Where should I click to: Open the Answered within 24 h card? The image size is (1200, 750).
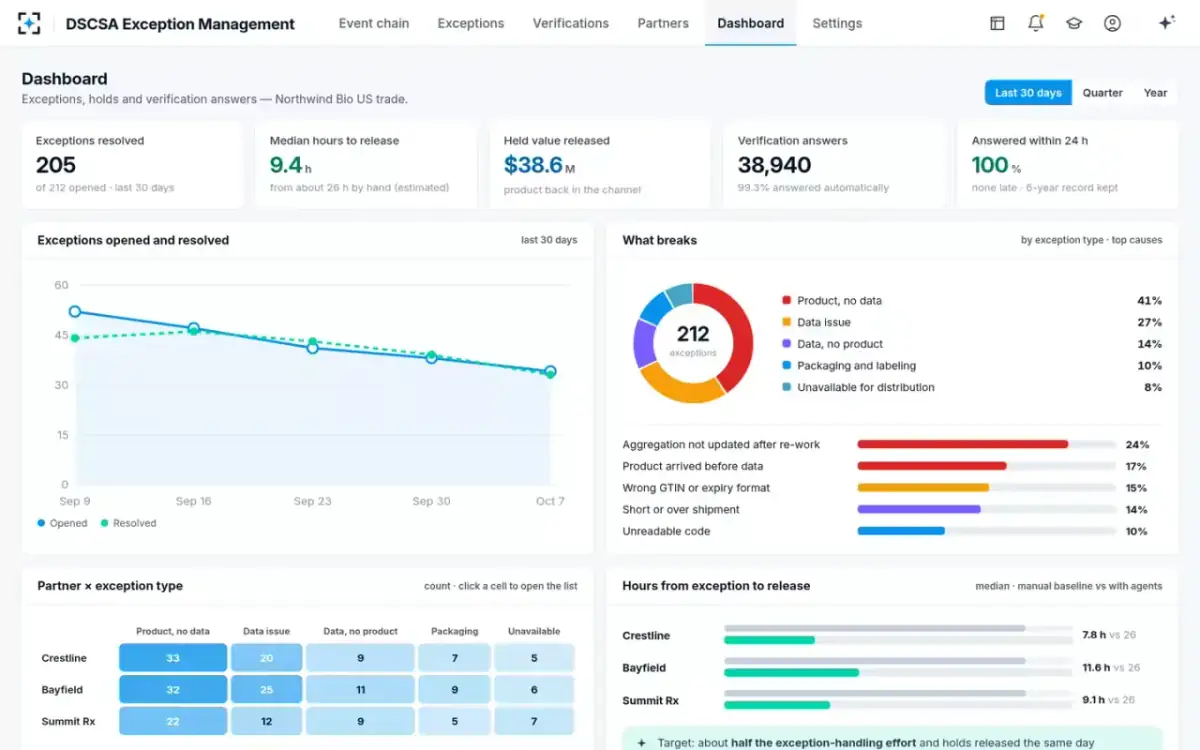[x=1068, y=165]
